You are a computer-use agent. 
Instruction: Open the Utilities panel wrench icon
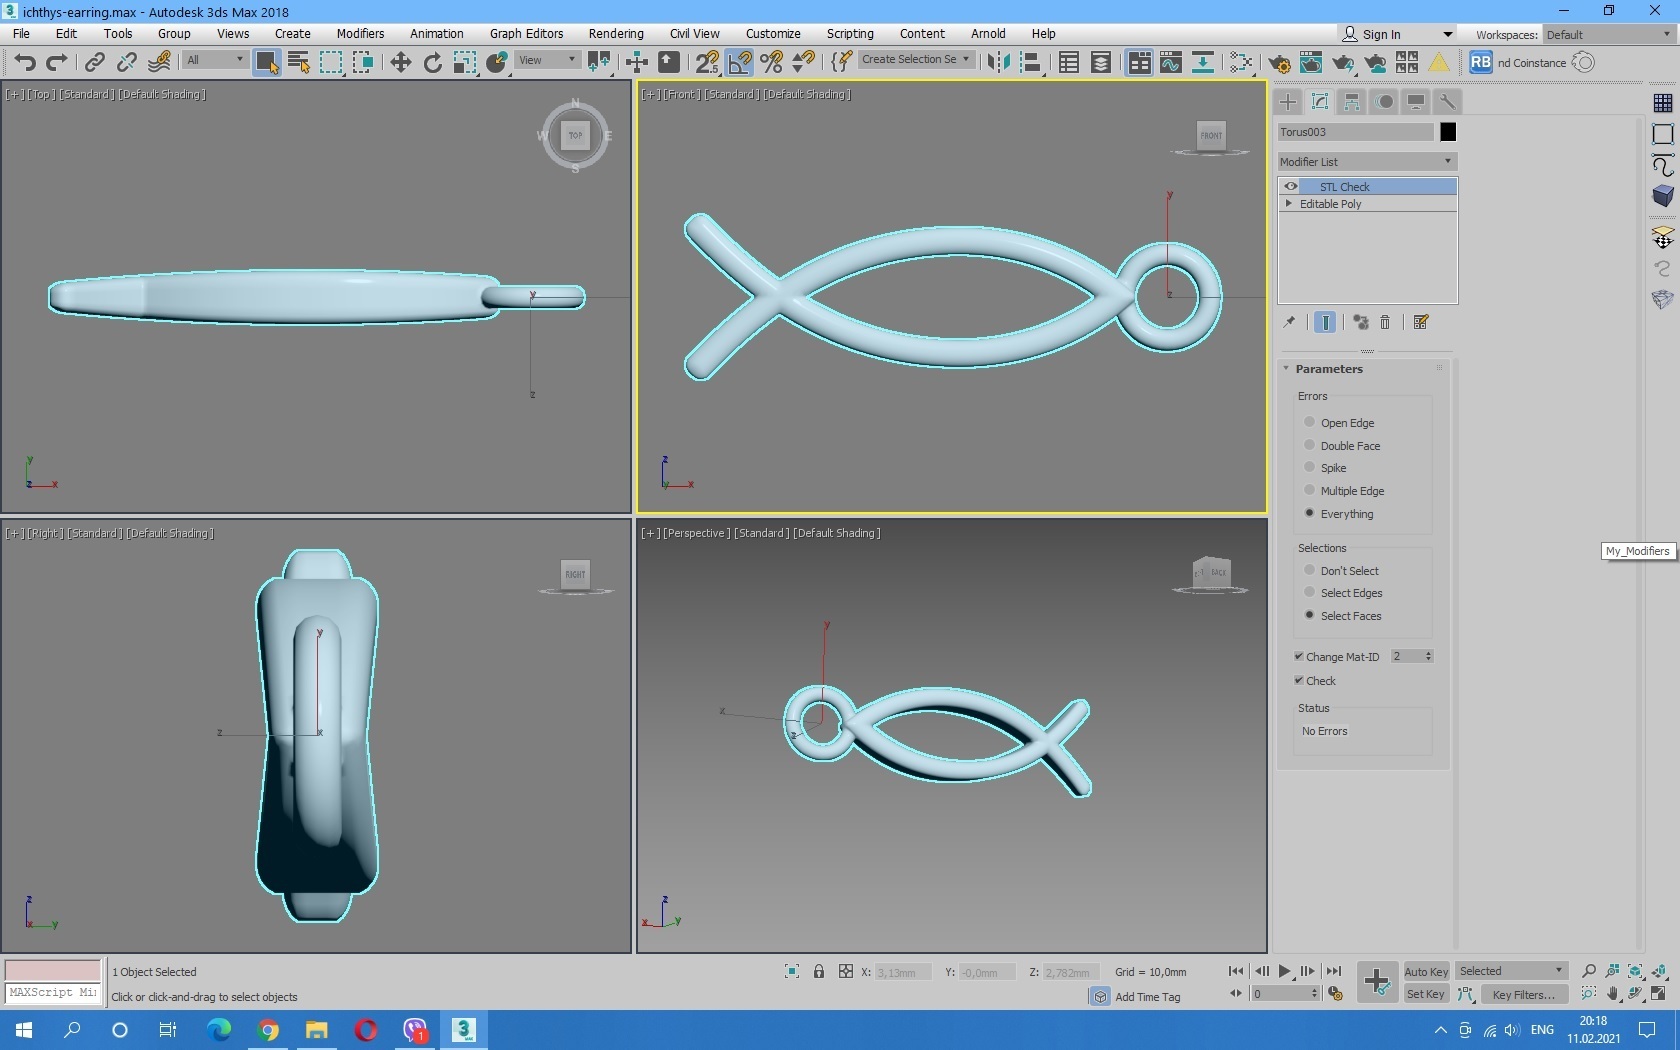point(1447,102)
